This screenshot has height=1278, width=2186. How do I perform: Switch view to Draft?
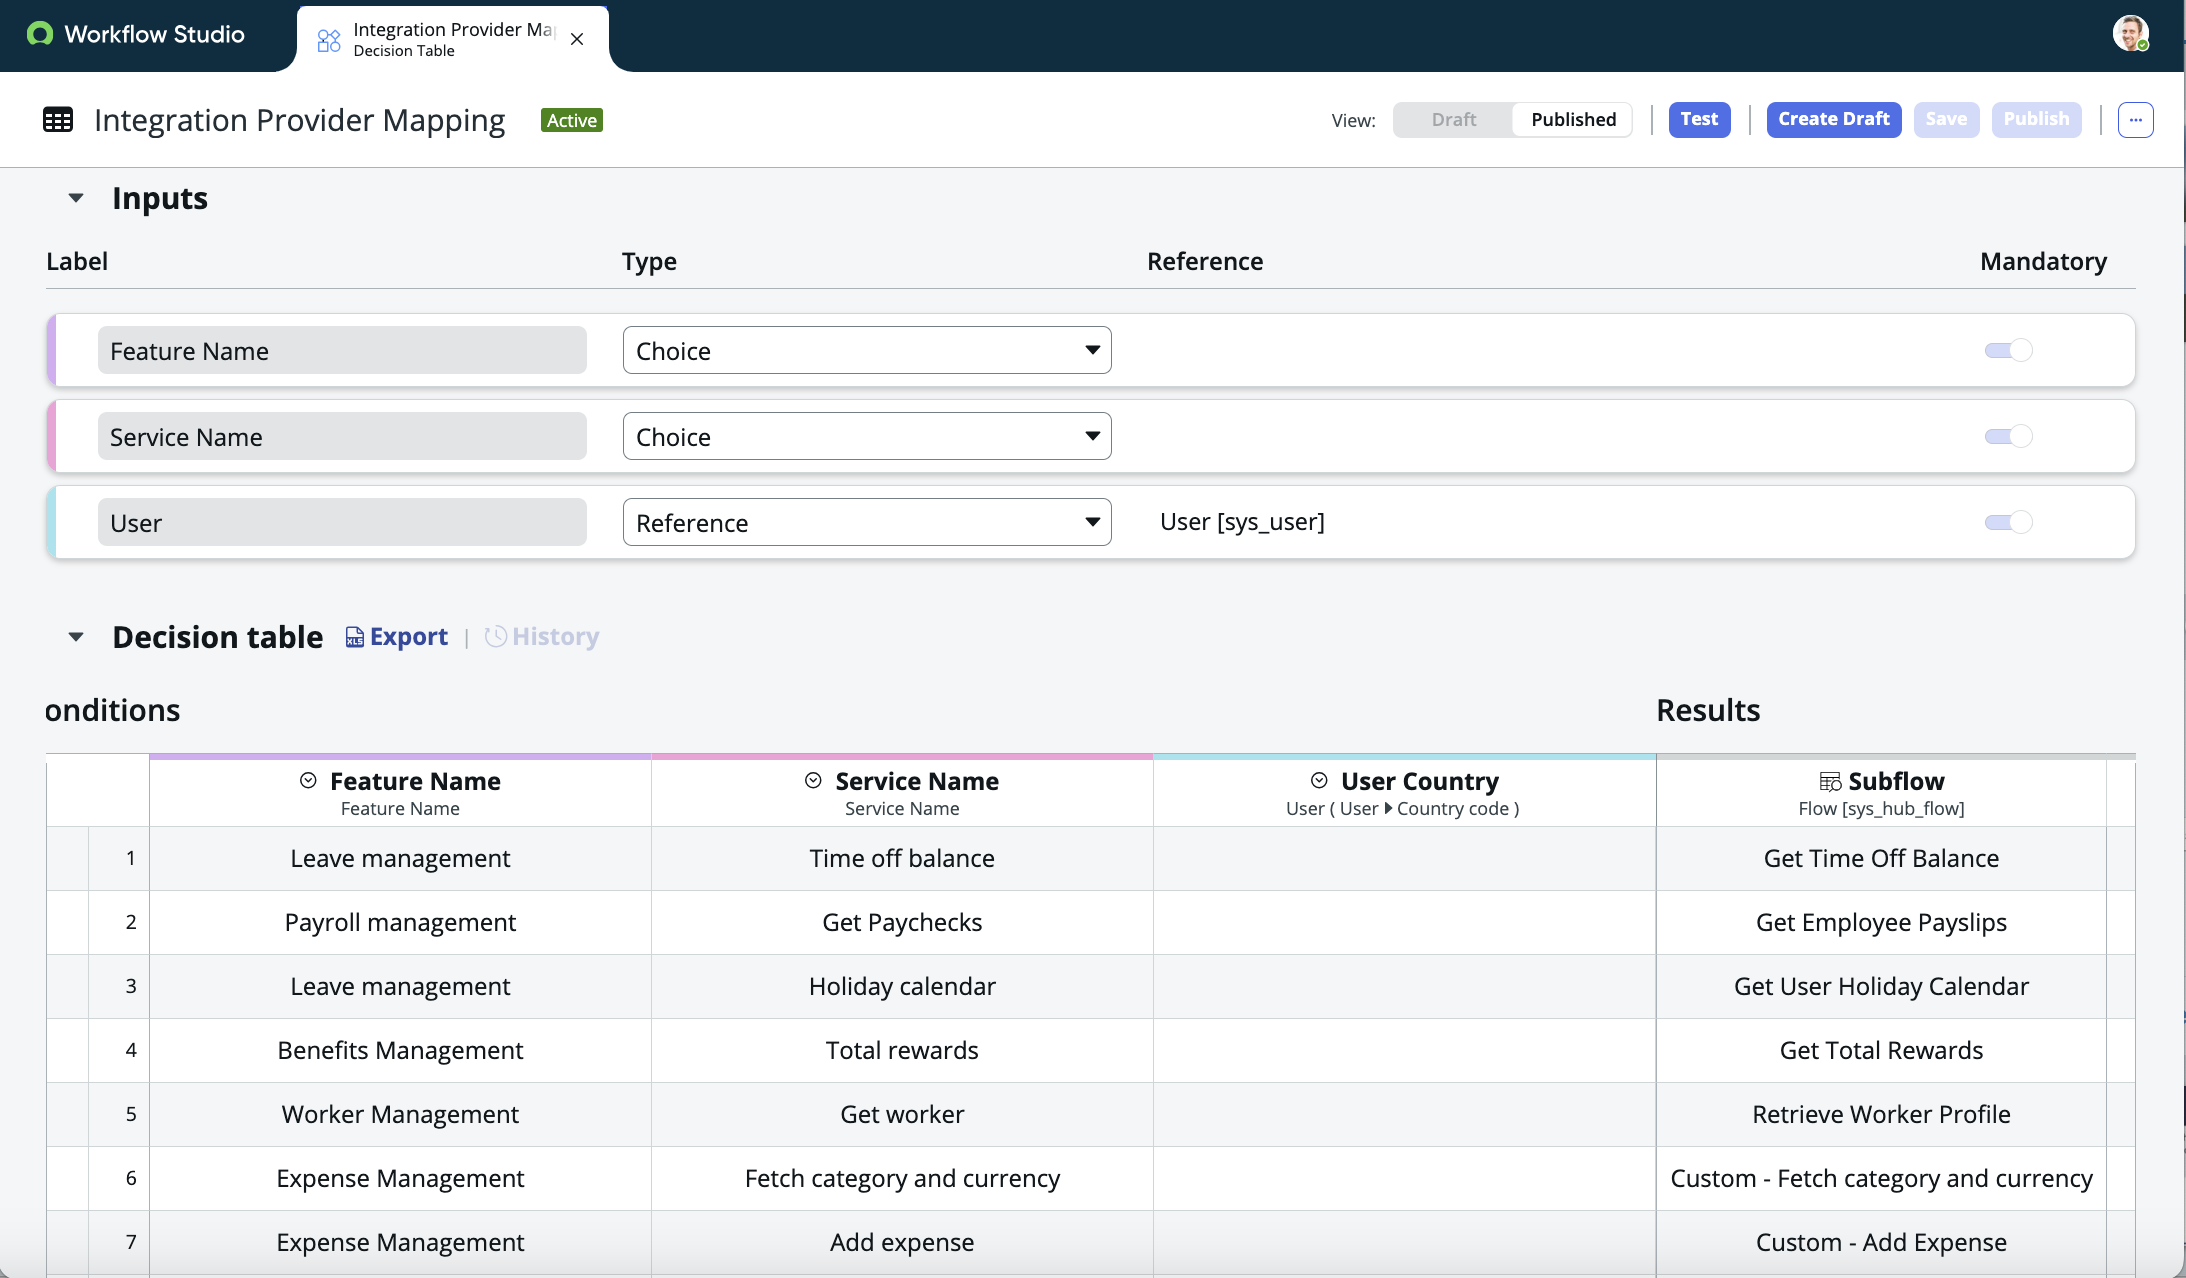1453,120
